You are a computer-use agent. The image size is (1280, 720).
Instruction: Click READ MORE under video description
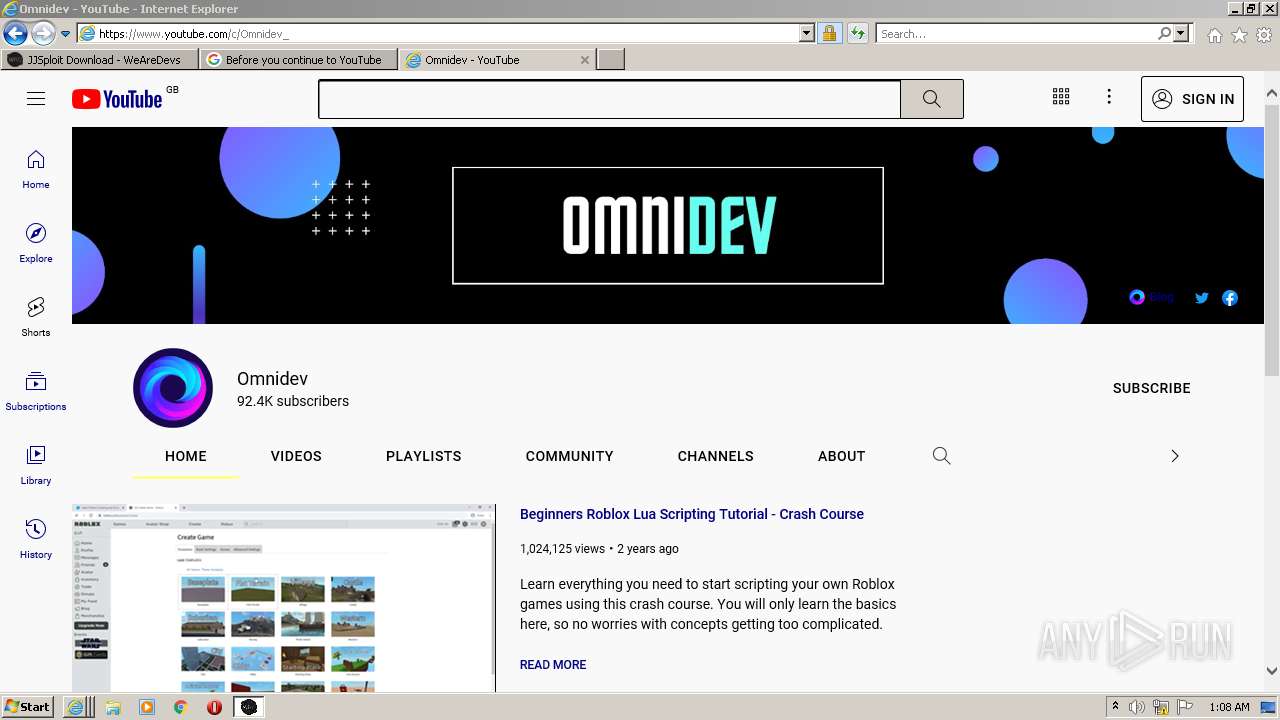(x=553, y=665)
